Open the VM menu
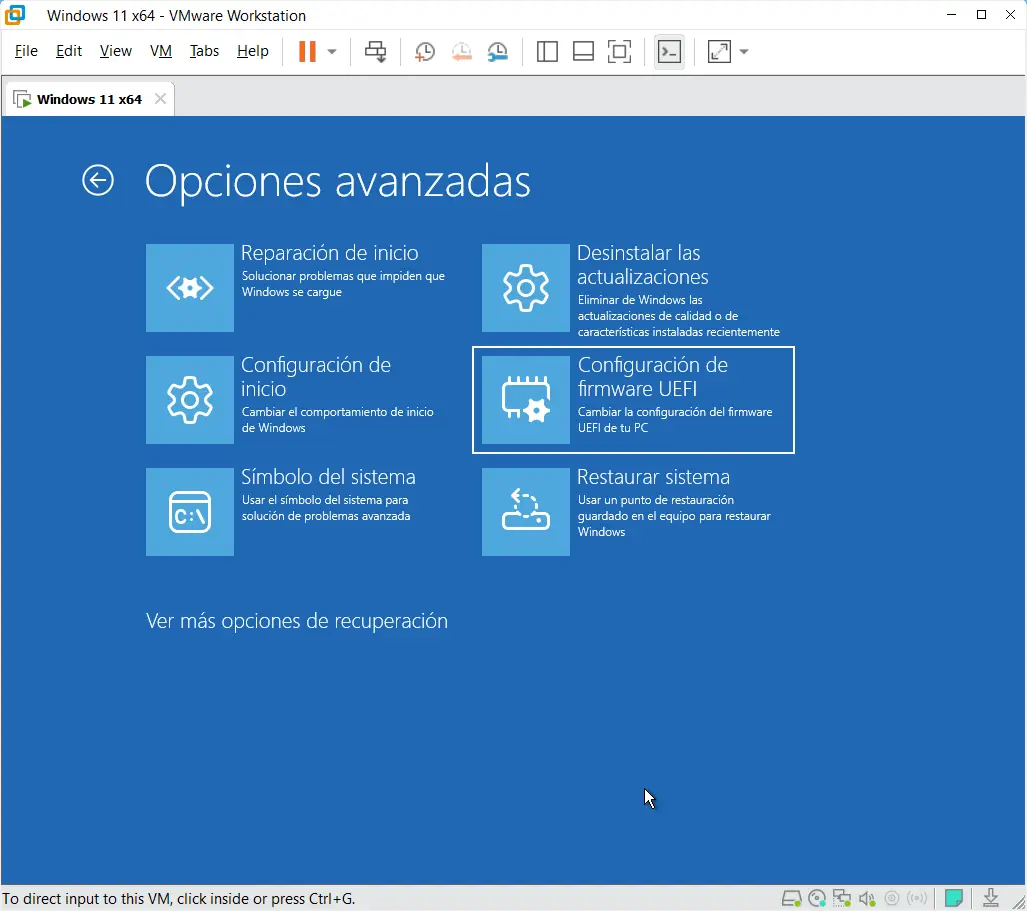1027x911 pixels. (160, 51)
